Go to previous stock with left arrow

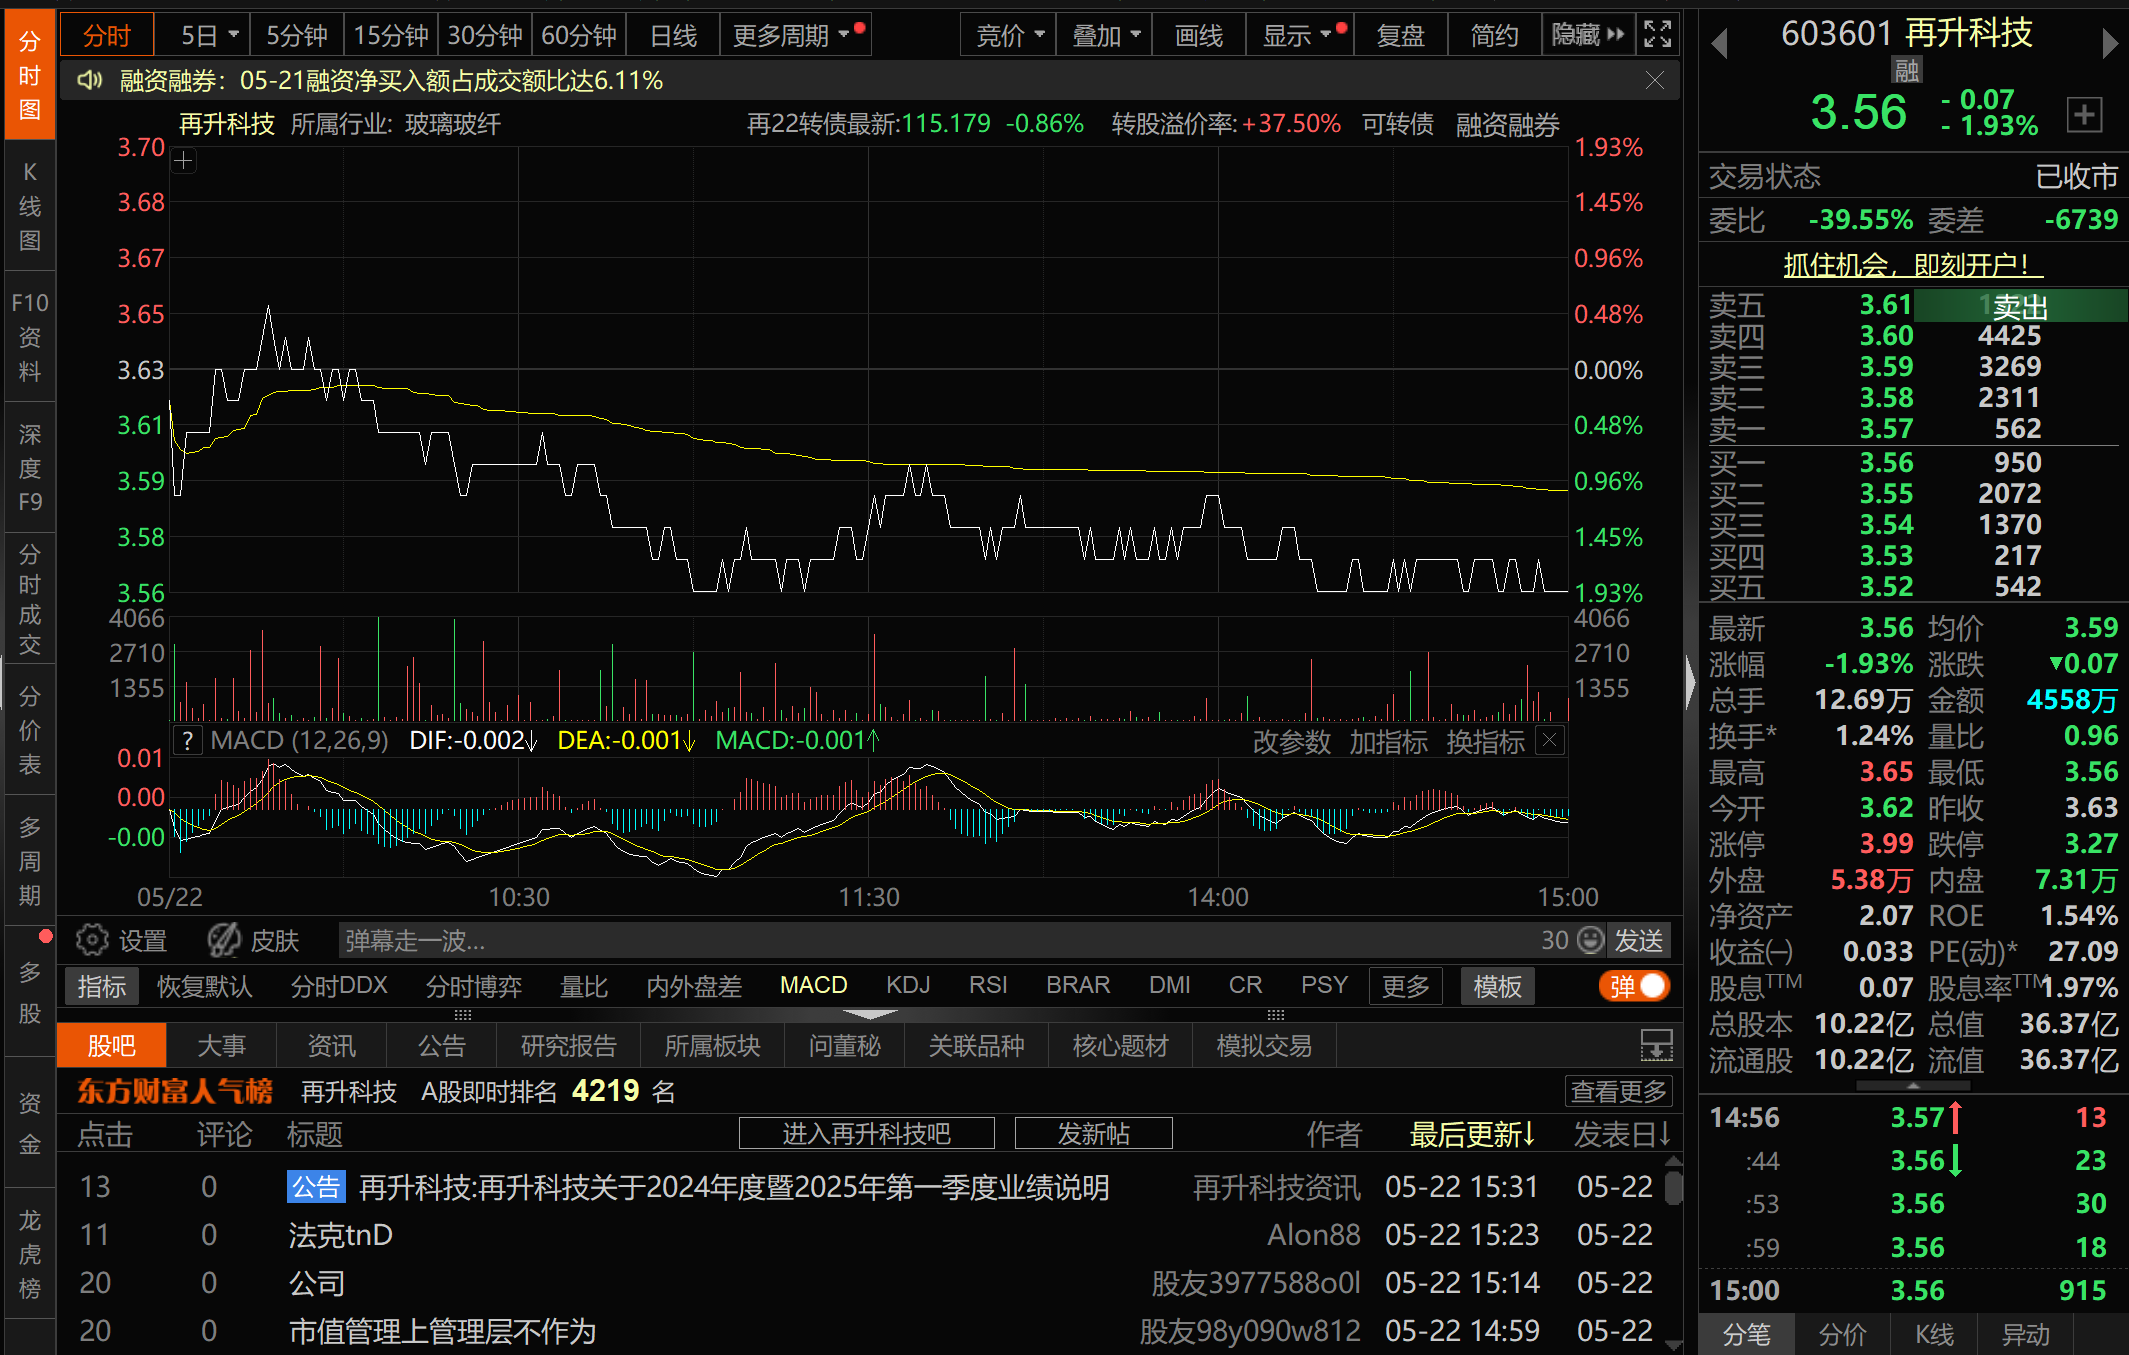click(x=1719, y=44)
